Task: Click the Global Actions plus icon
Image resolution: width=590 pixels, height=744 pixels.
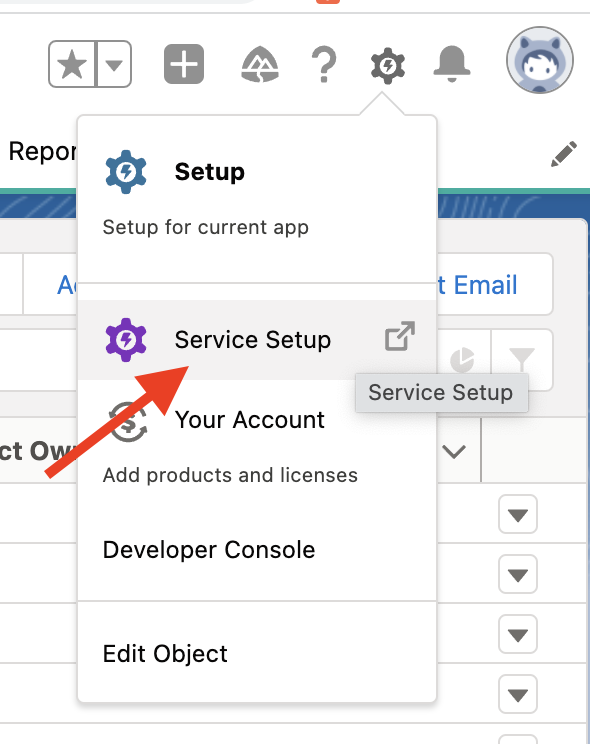Action: pos(184,64)
